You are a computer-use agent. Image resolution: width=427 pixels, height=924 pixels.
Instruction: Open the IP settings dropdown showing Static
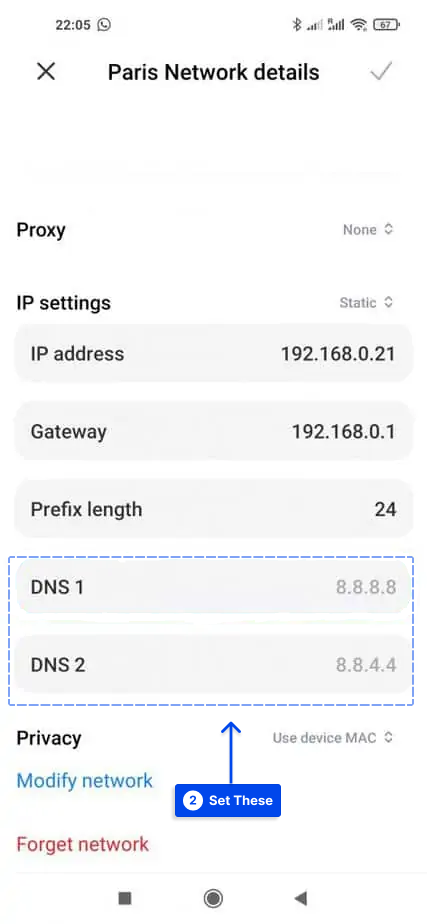coord(366,302)
